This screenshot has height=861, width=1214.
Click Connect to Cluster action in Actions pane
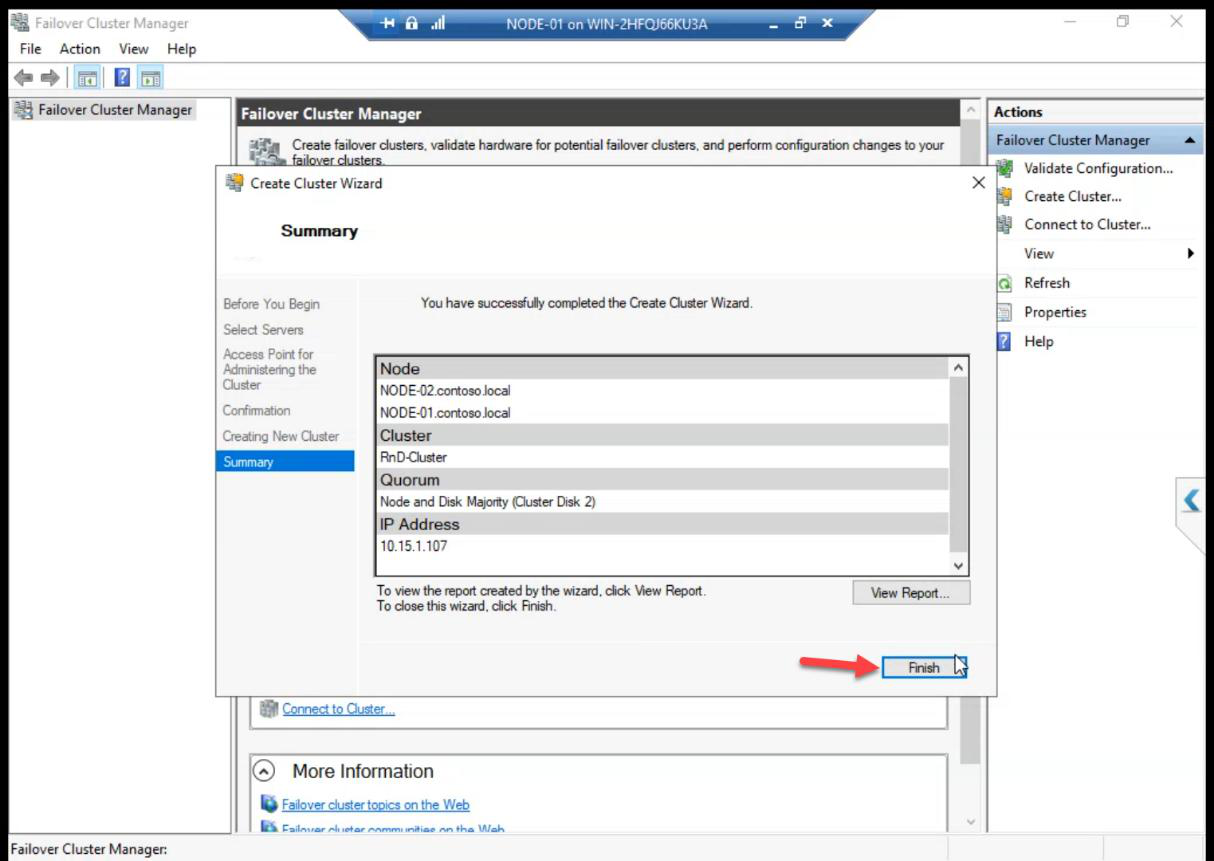(1088, 225)
